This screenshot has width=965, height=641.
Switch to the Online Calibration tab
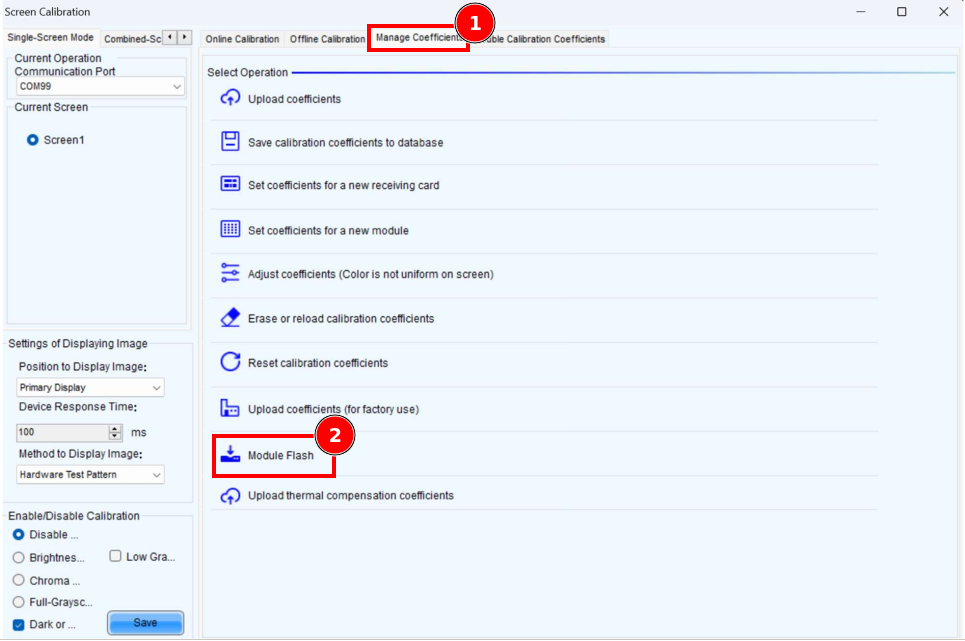[242, 39]
